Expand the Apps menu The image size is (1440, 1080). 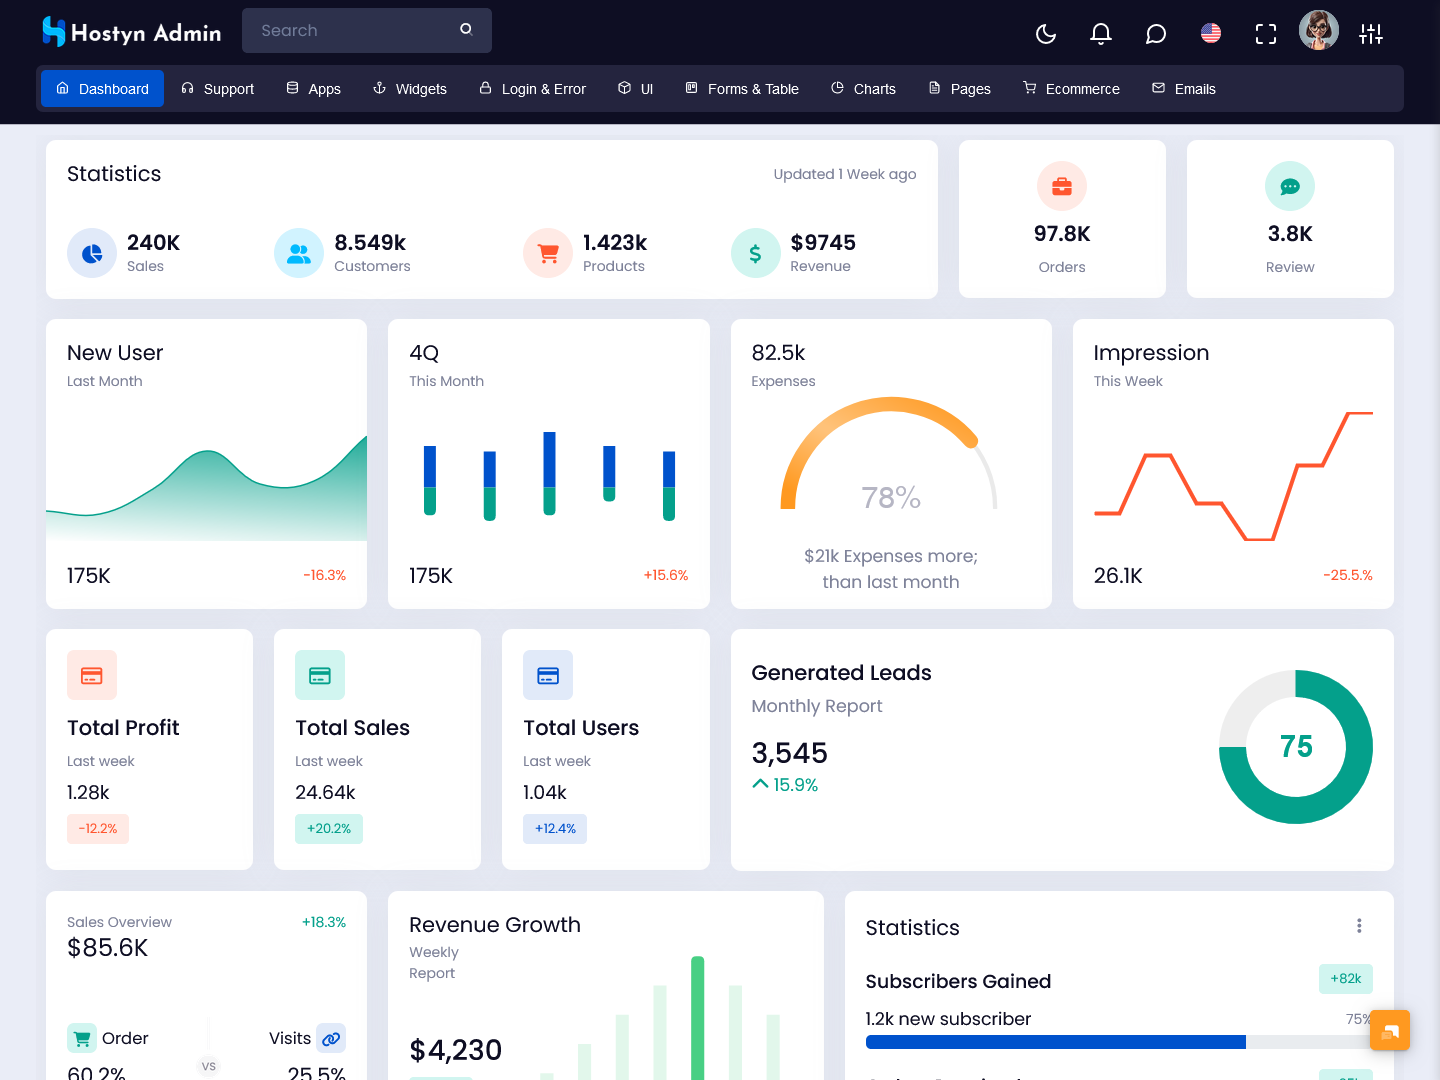coord(313,89)
